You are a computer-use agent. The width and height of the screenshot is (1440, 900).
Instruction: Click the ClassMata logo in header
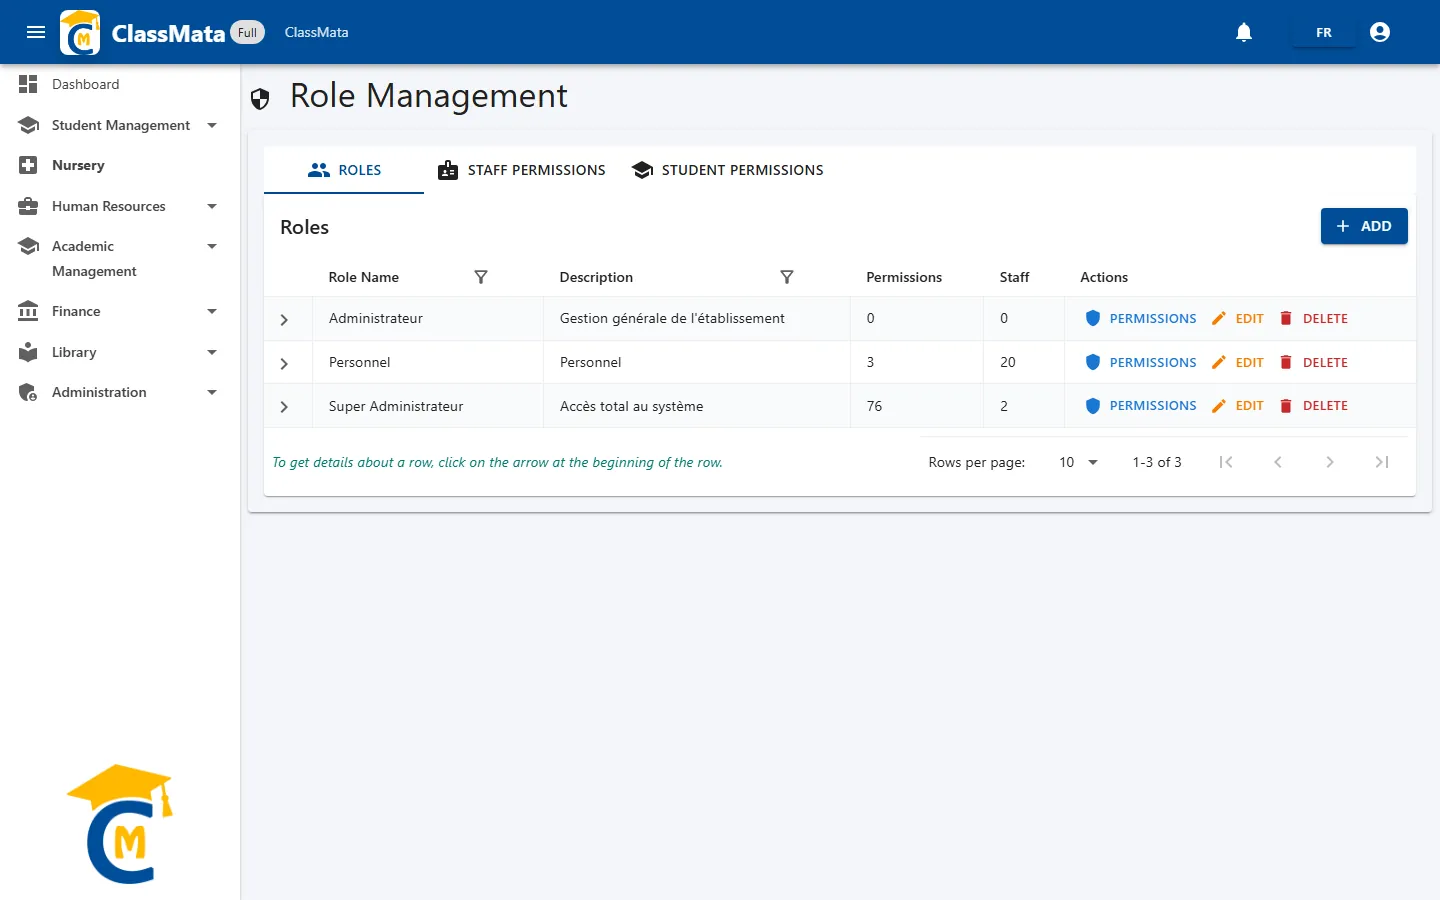coord(80,32)
